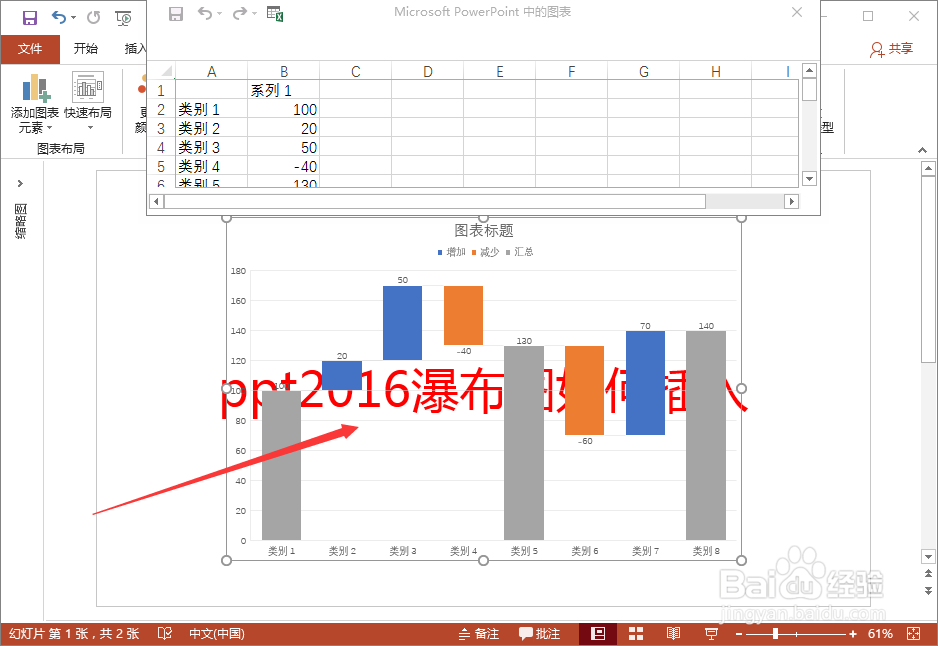The height and width of the screenshot is (646, 938).
Task: Select the 类别 1 cell
Action: pyautogui.click(x=211, y=109)
